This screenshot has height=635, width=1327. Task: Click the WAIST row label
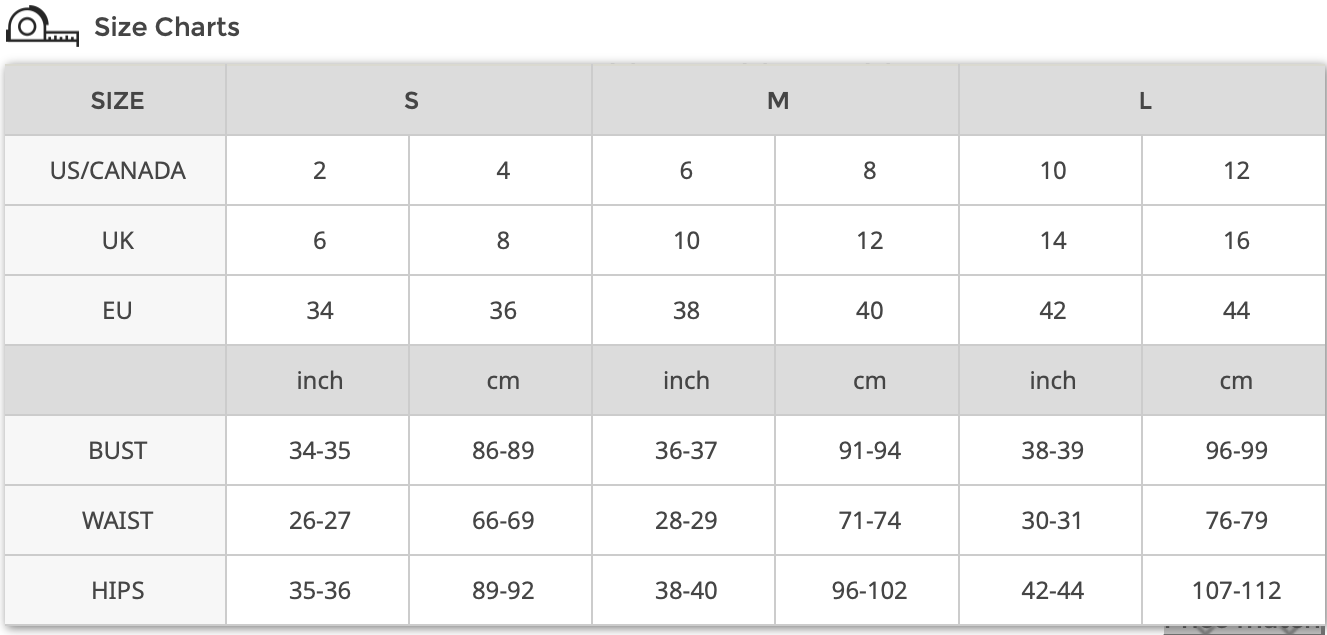(x=117, y=521)
